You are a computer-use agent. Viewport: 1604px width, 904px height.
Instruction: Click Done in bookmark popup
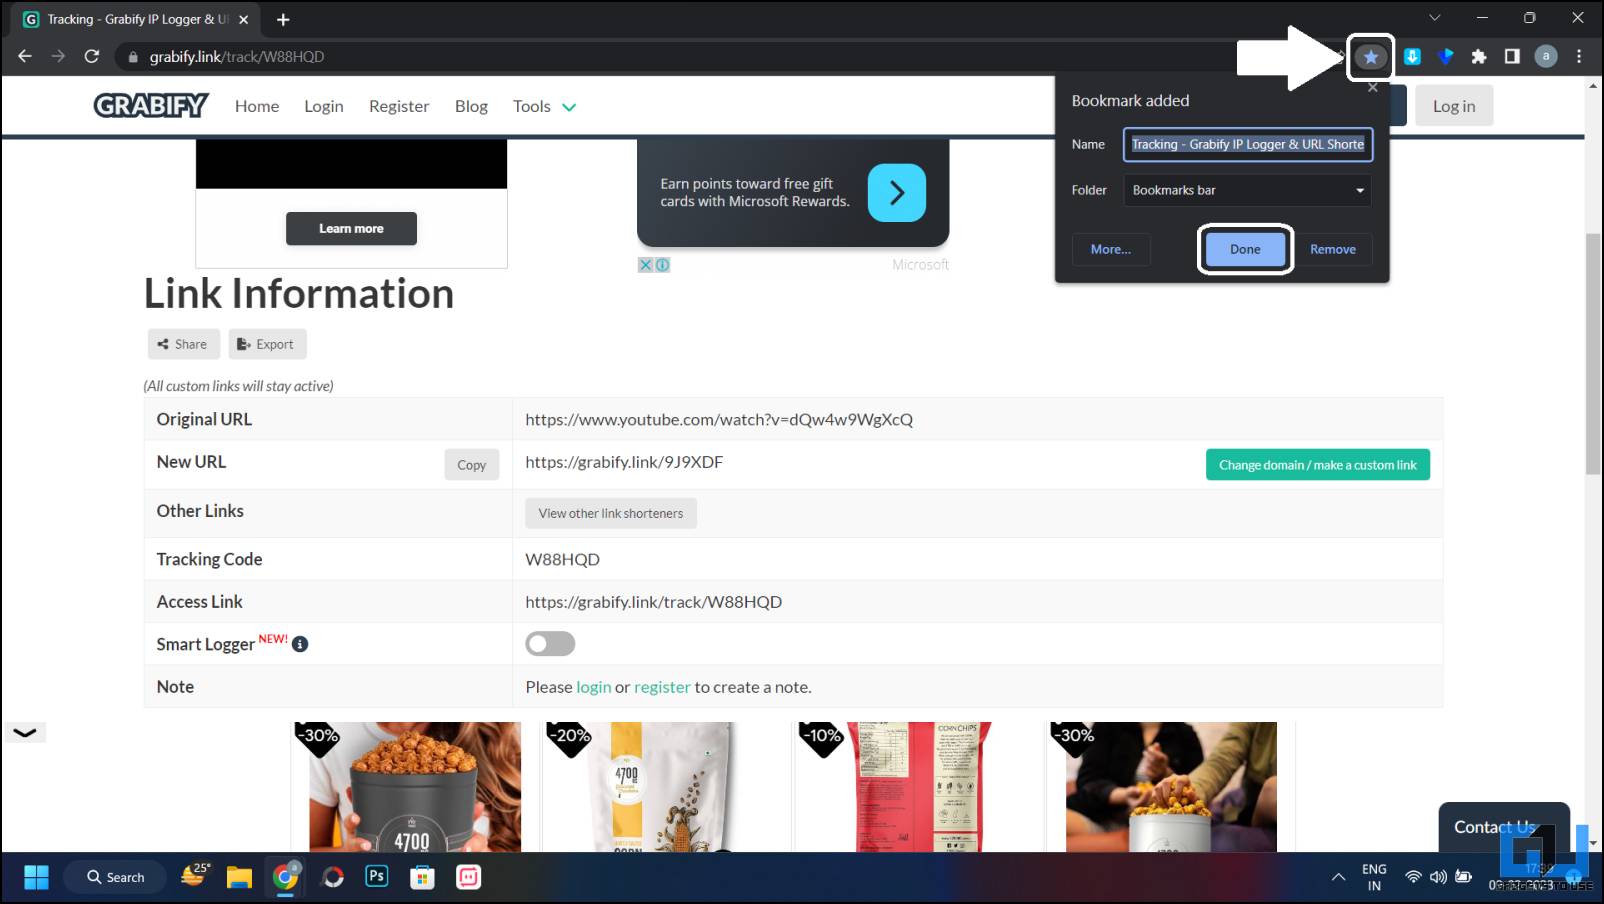[x=1245, y=249]
